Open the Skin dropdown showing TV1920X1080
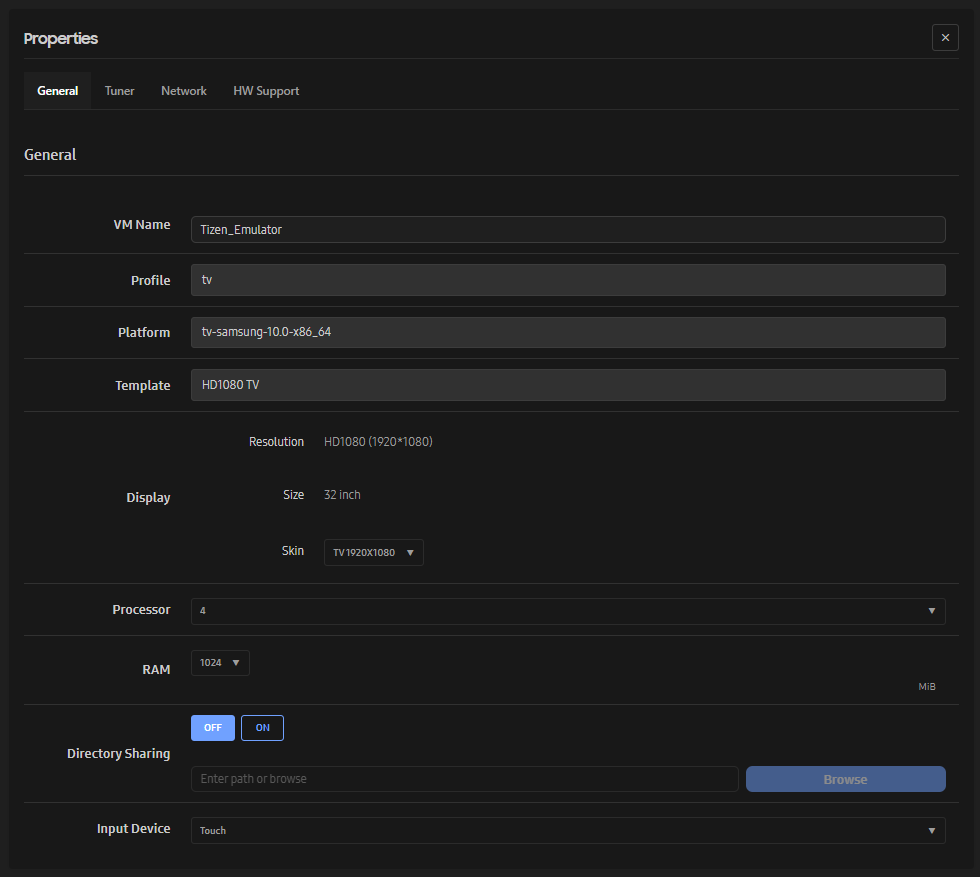This screenshot has height=877, width=980. click(373, 551)
